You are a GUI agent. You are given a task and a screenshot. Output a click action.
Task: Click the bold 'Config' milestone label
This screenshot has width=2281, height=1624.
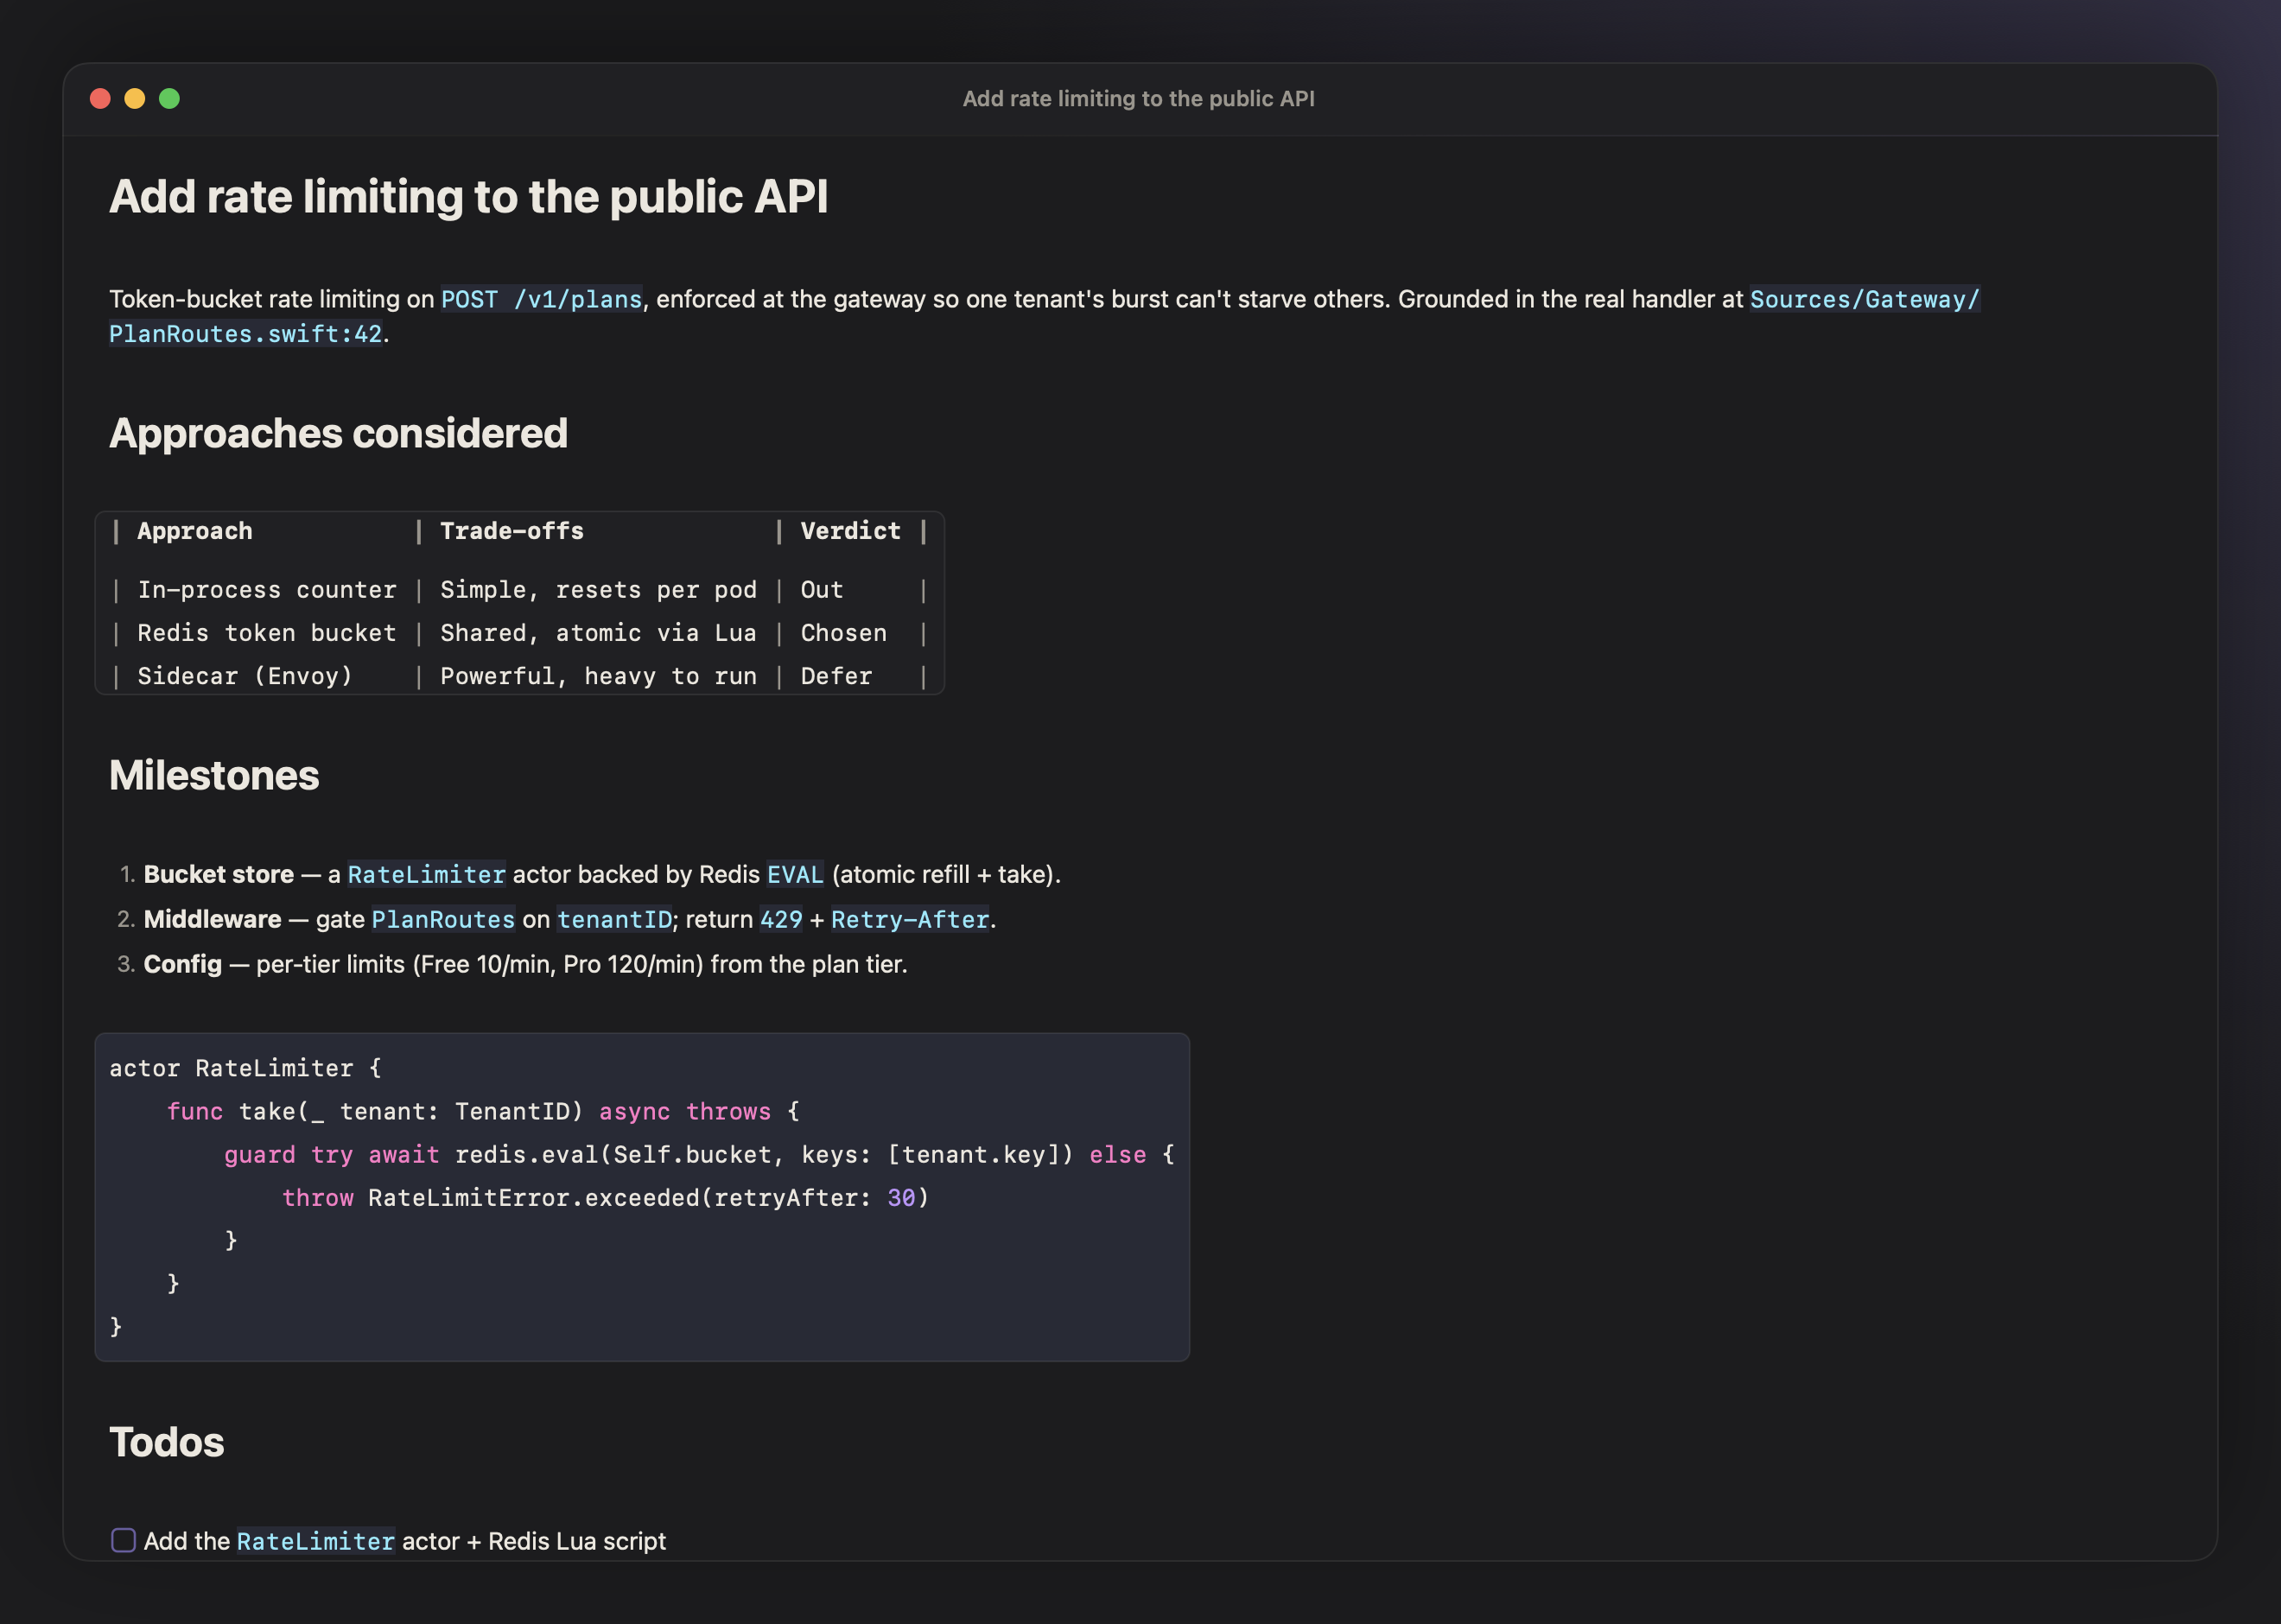click(x=183, y=964)
